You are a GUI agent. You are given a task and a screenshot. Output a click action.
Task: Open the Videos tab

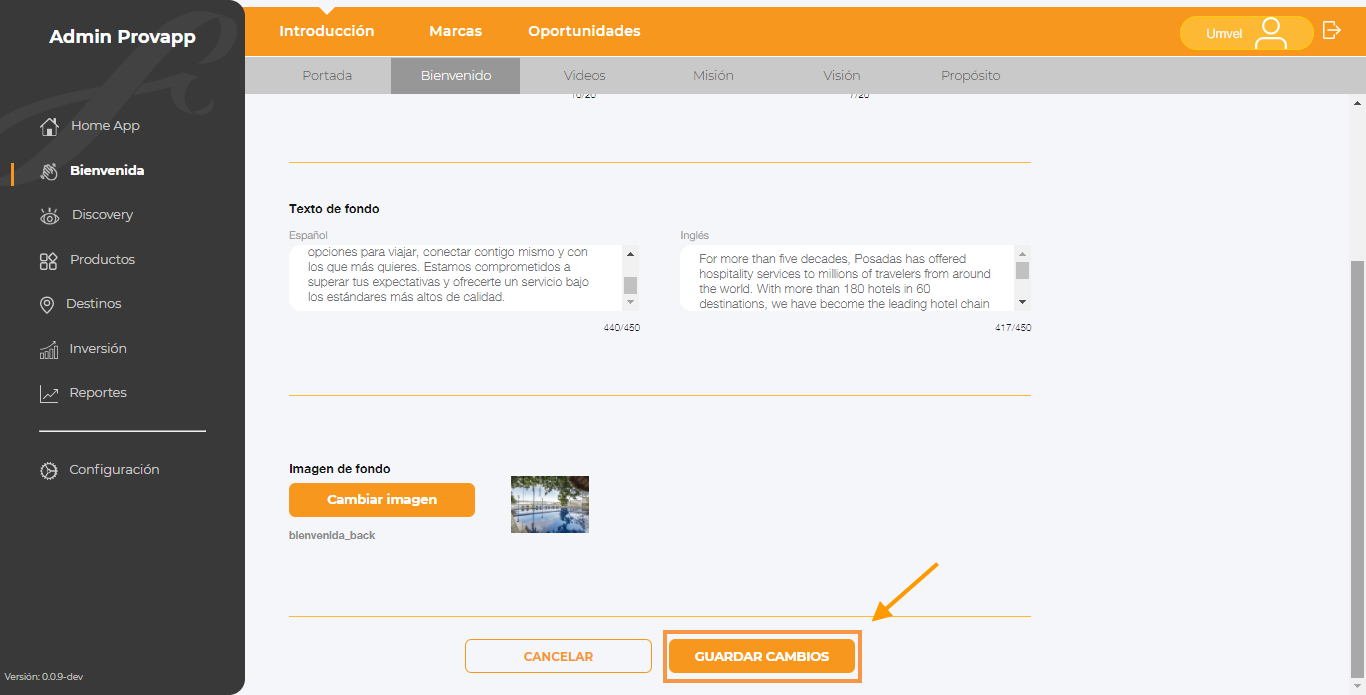point(585,76)
